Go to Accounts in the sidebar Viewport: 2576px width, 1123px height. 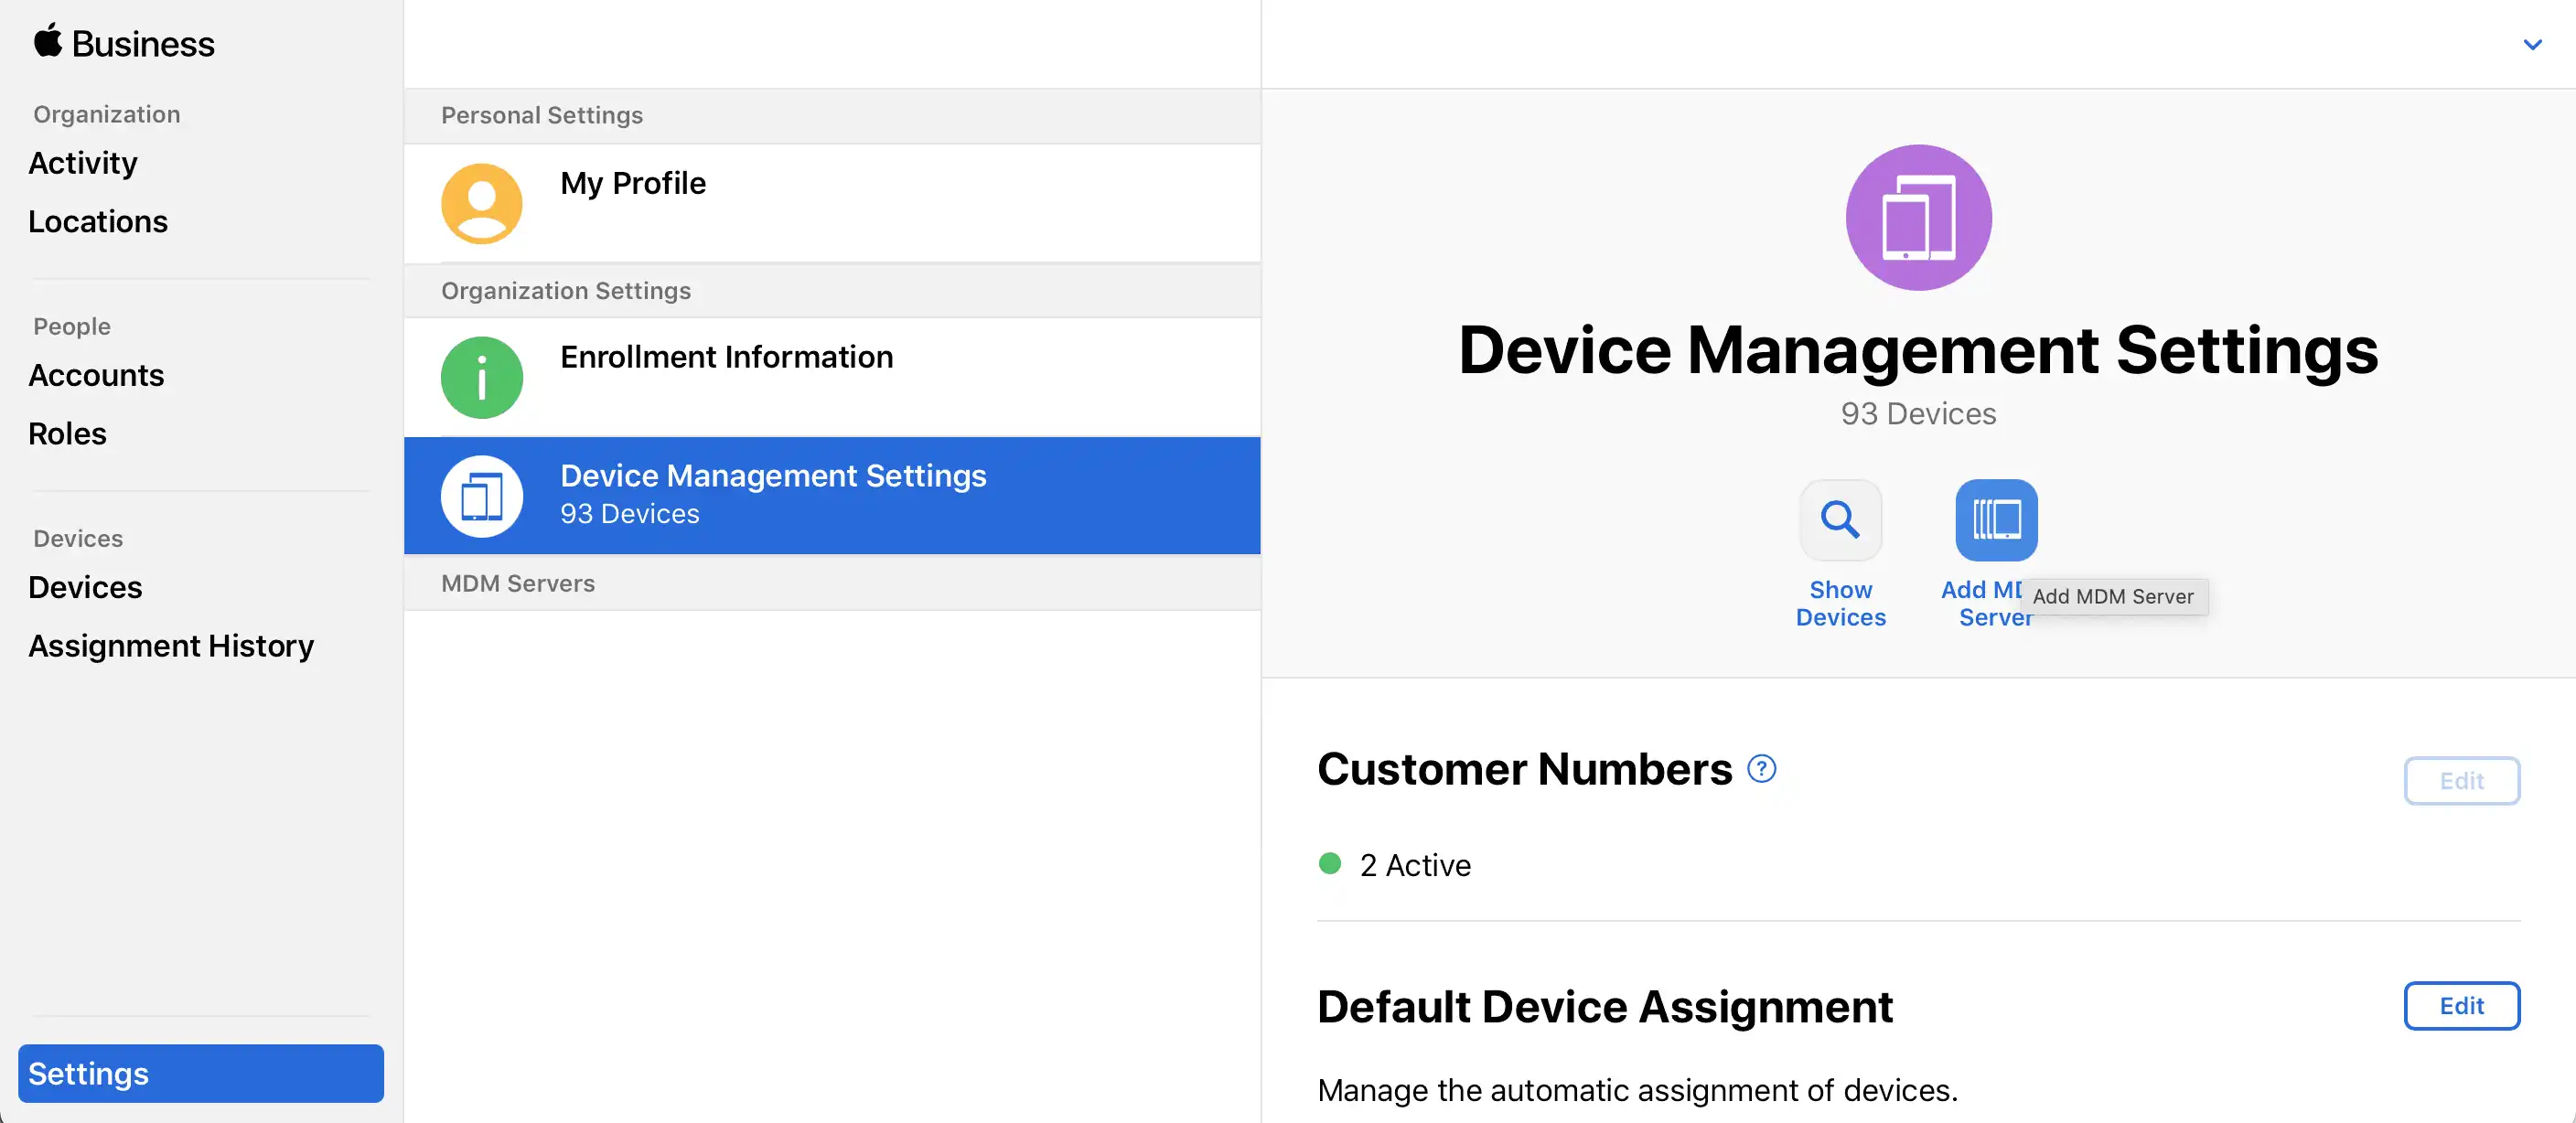(x=96, y=375)
